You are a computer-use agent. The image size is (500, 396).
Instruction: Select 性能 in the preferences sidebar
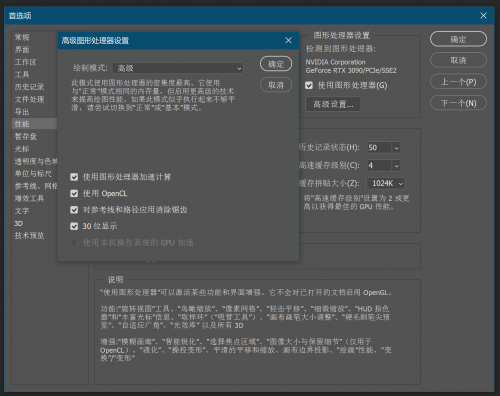click(x=34, y=124)
